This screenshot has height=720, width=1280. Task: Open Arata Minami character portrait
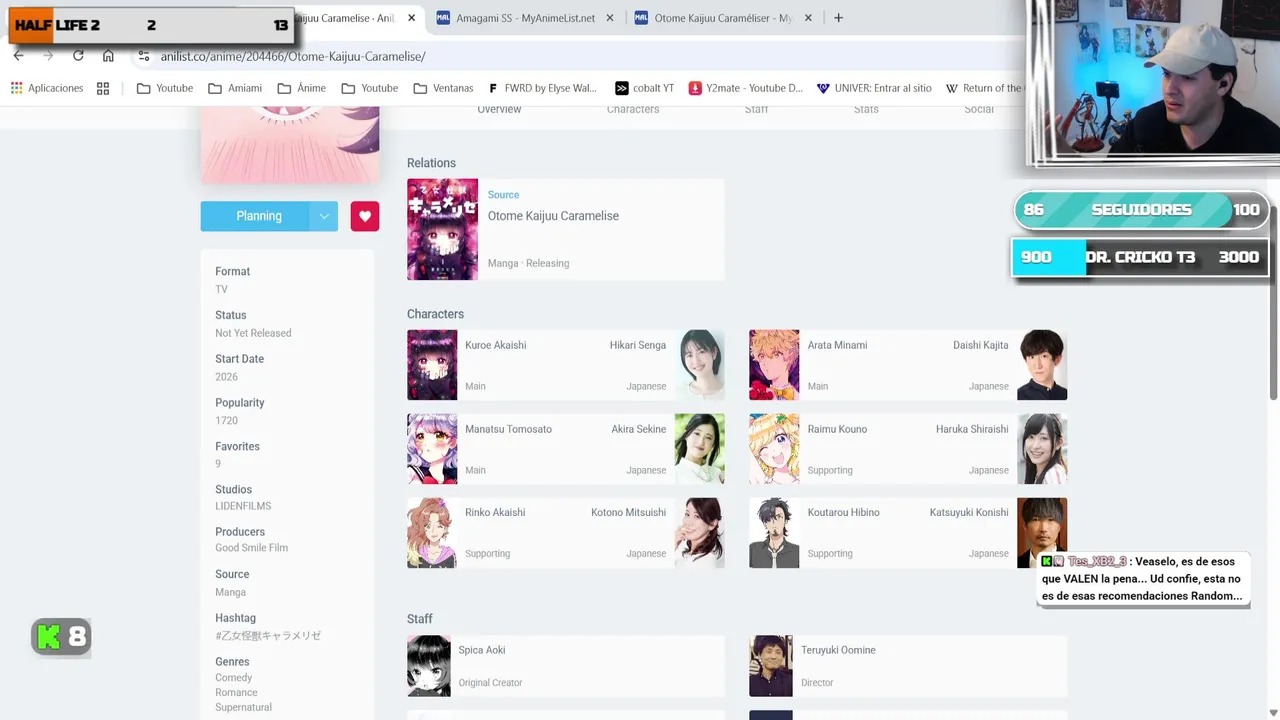pyautogui.click(x=774, y=365)
